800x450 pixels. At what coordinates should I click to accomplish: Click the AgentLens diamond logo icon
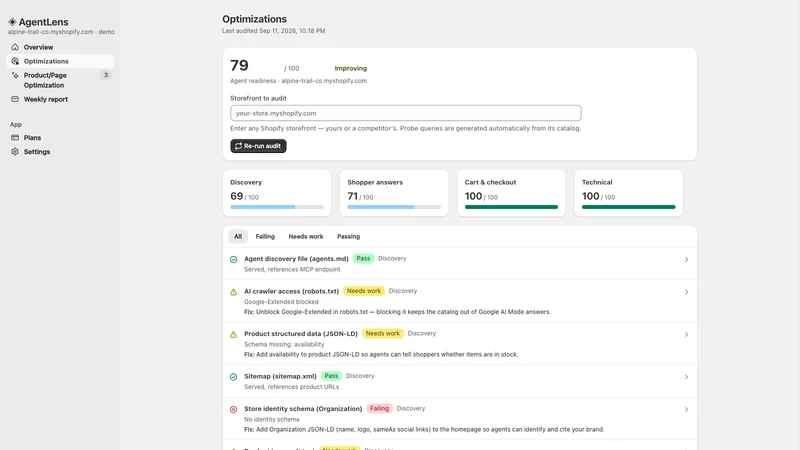[12, 22]
